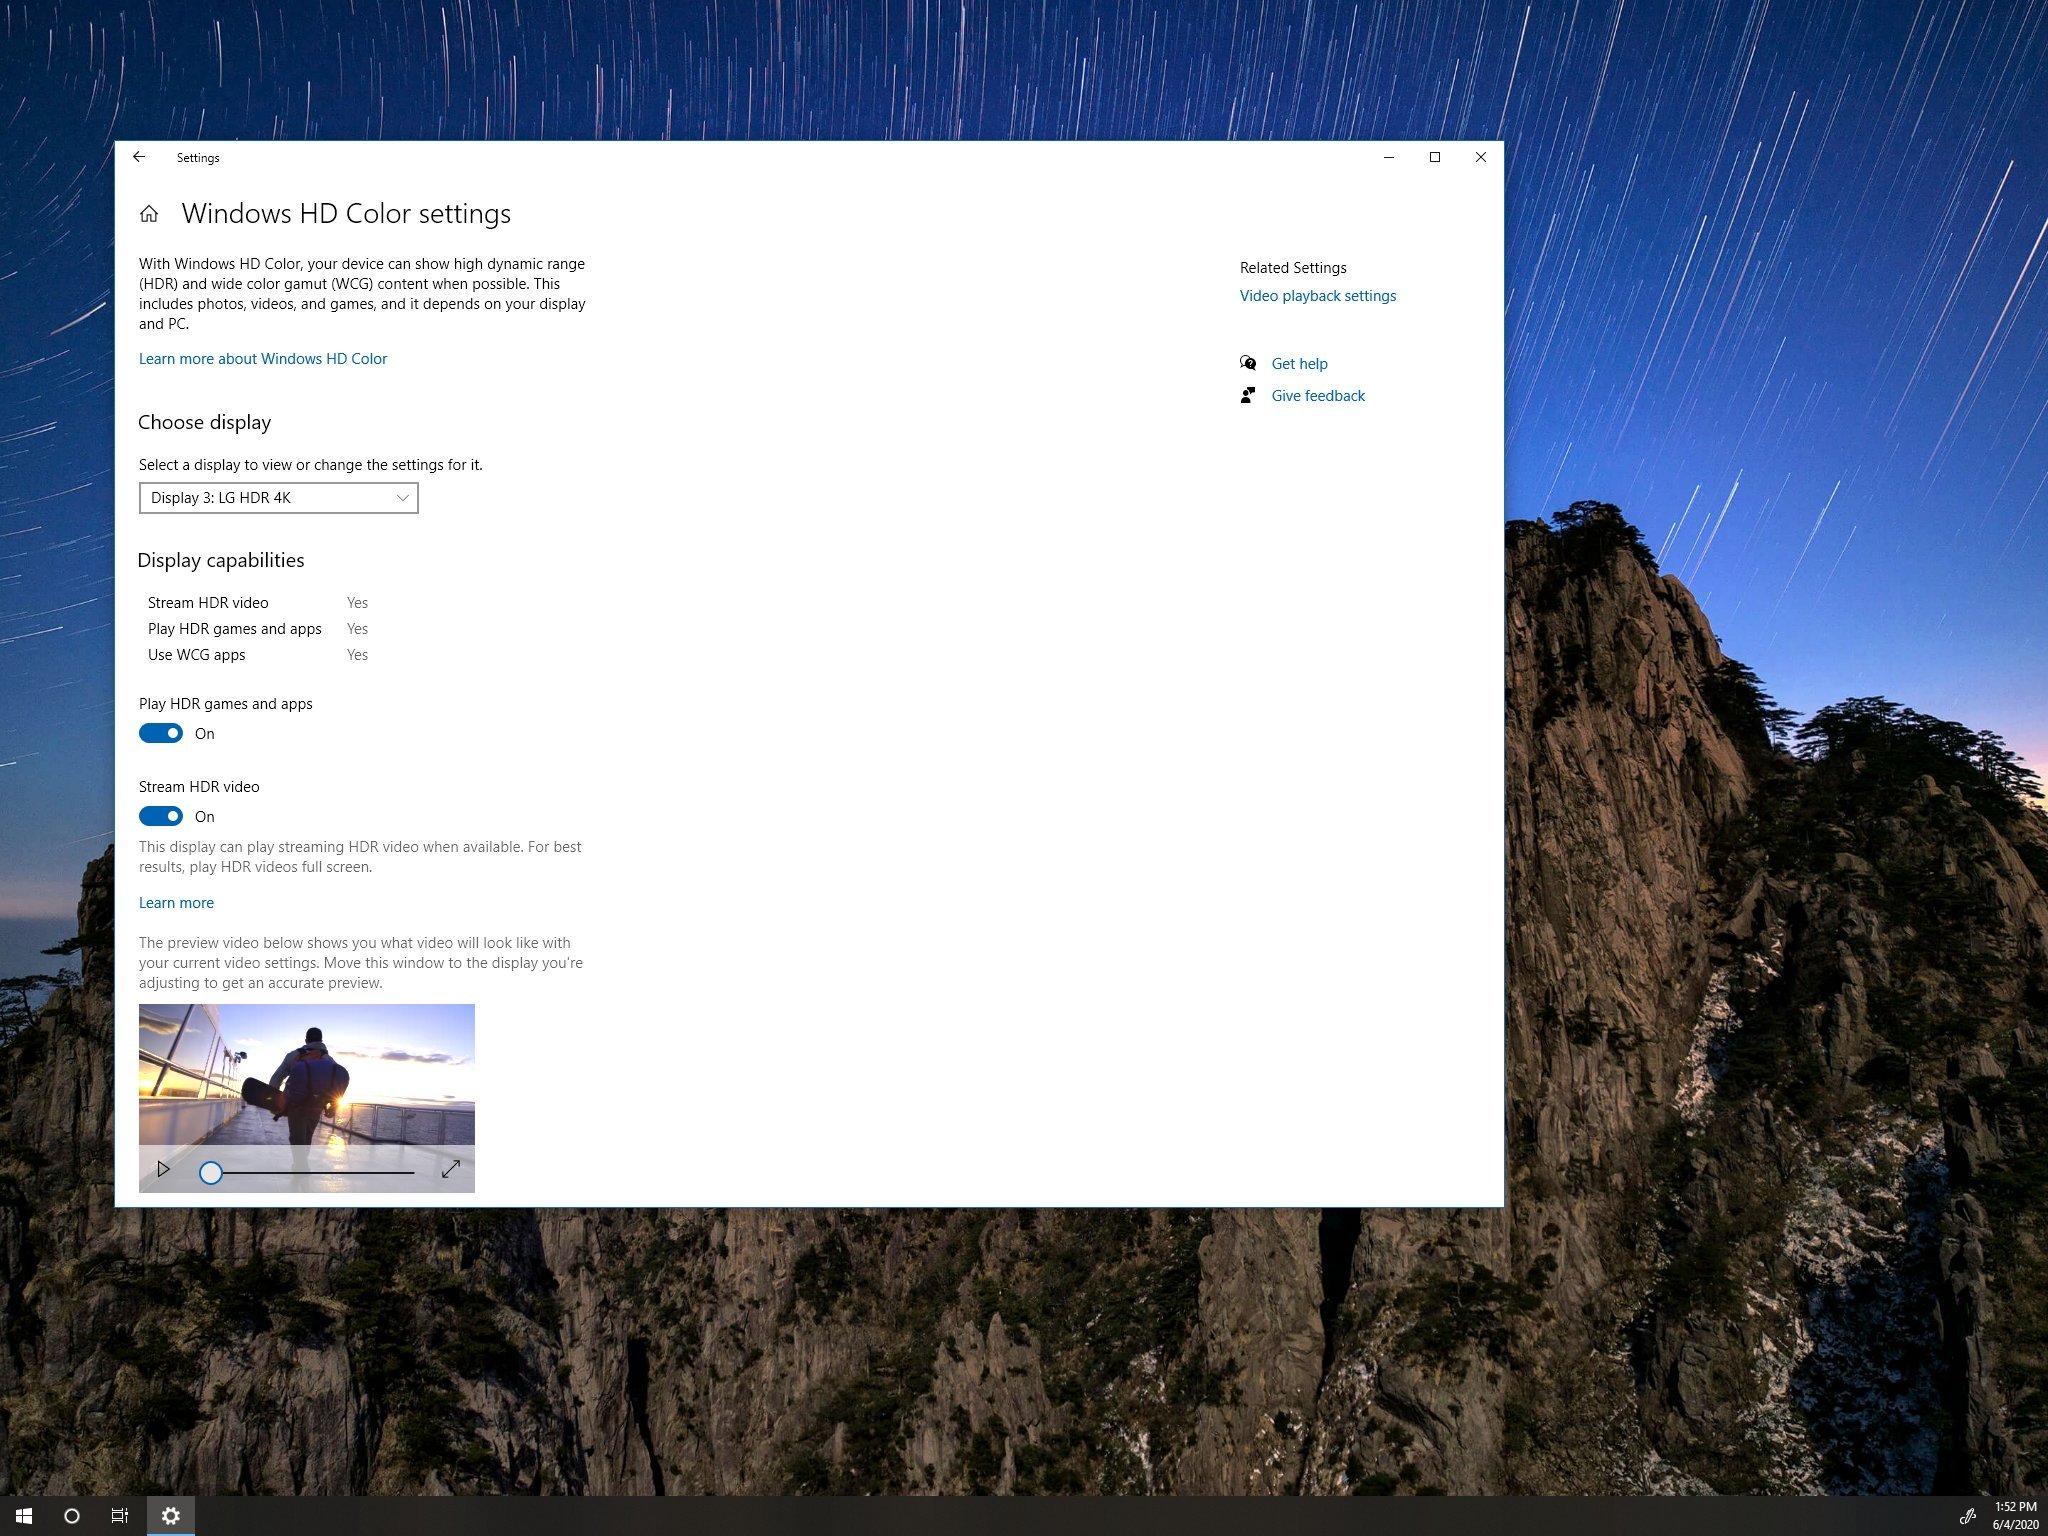Click the Get help icon
This screenshot has height=1536, width=2048.
[1248, 361]
